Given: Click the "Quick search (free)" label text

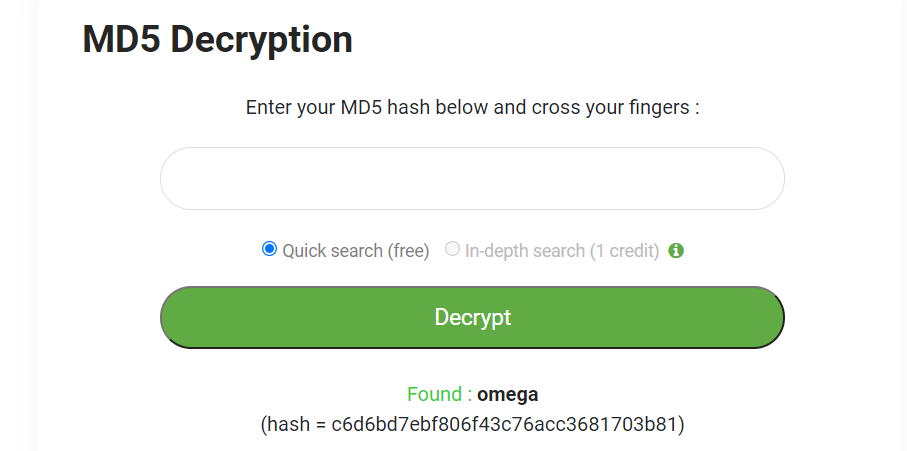Looking at the screenshot, I should coord(355,250).
